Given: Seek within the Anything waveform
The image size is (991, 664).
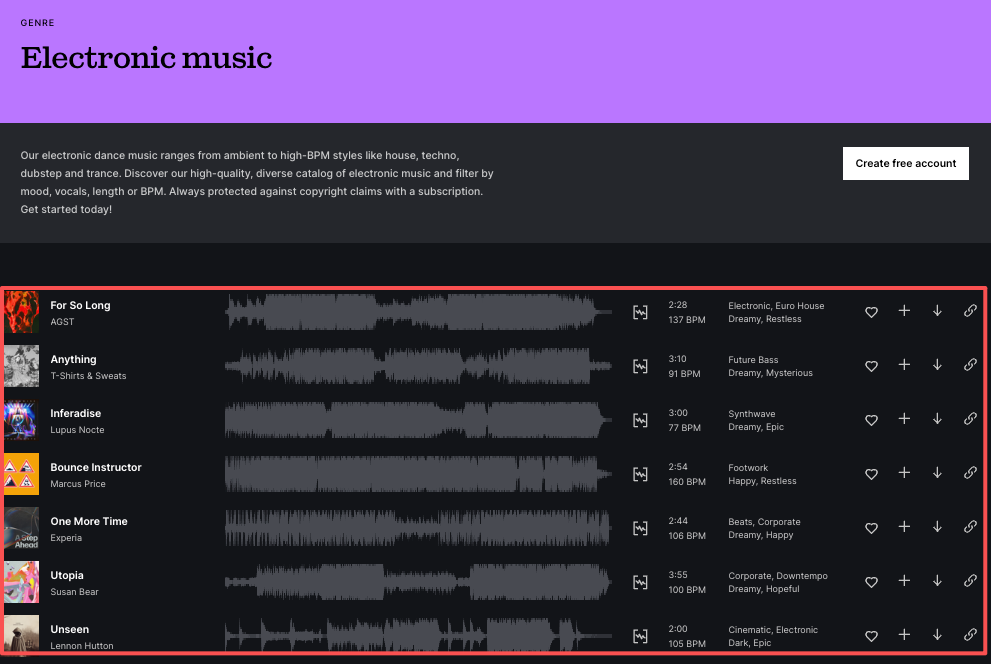Looking at the screenshot, I should [418, 366].
